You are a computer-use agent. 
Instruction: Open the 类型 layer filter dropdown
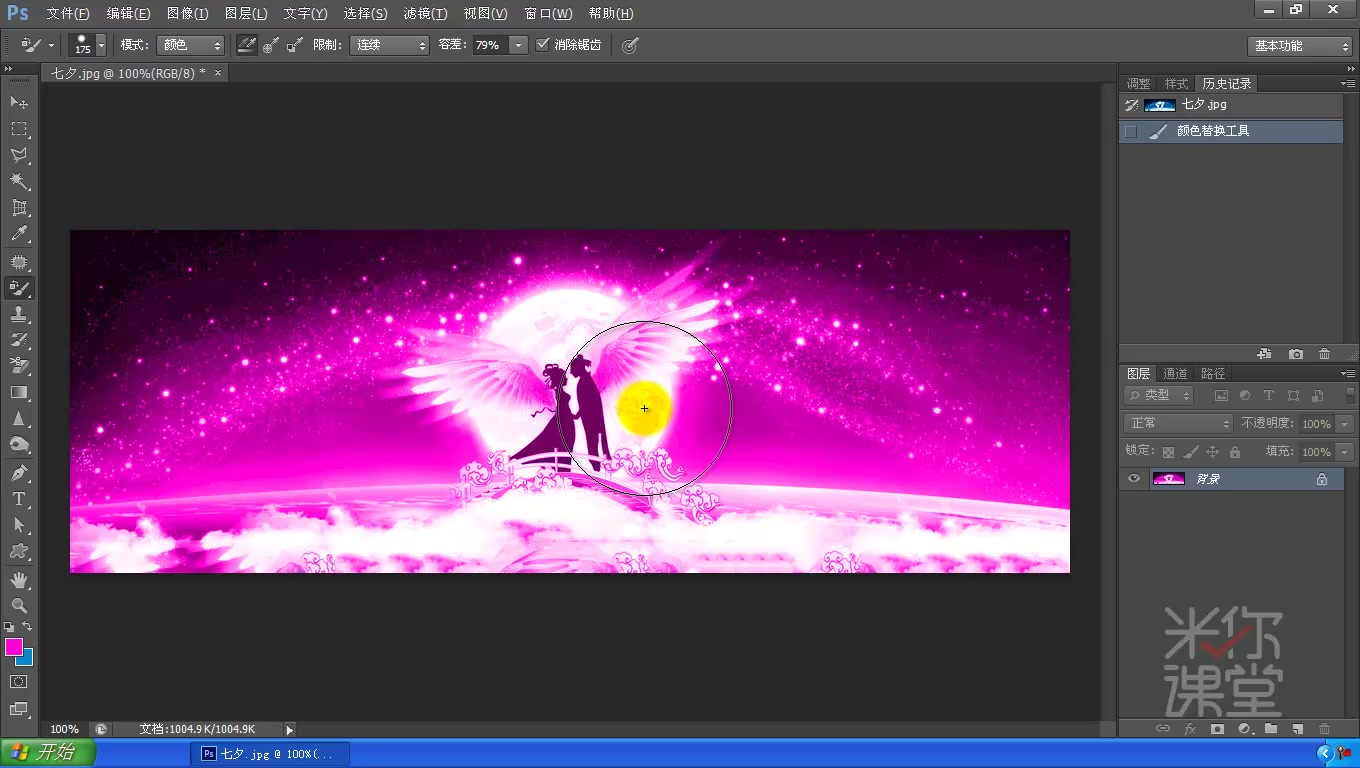click(x=1158, y=396)
